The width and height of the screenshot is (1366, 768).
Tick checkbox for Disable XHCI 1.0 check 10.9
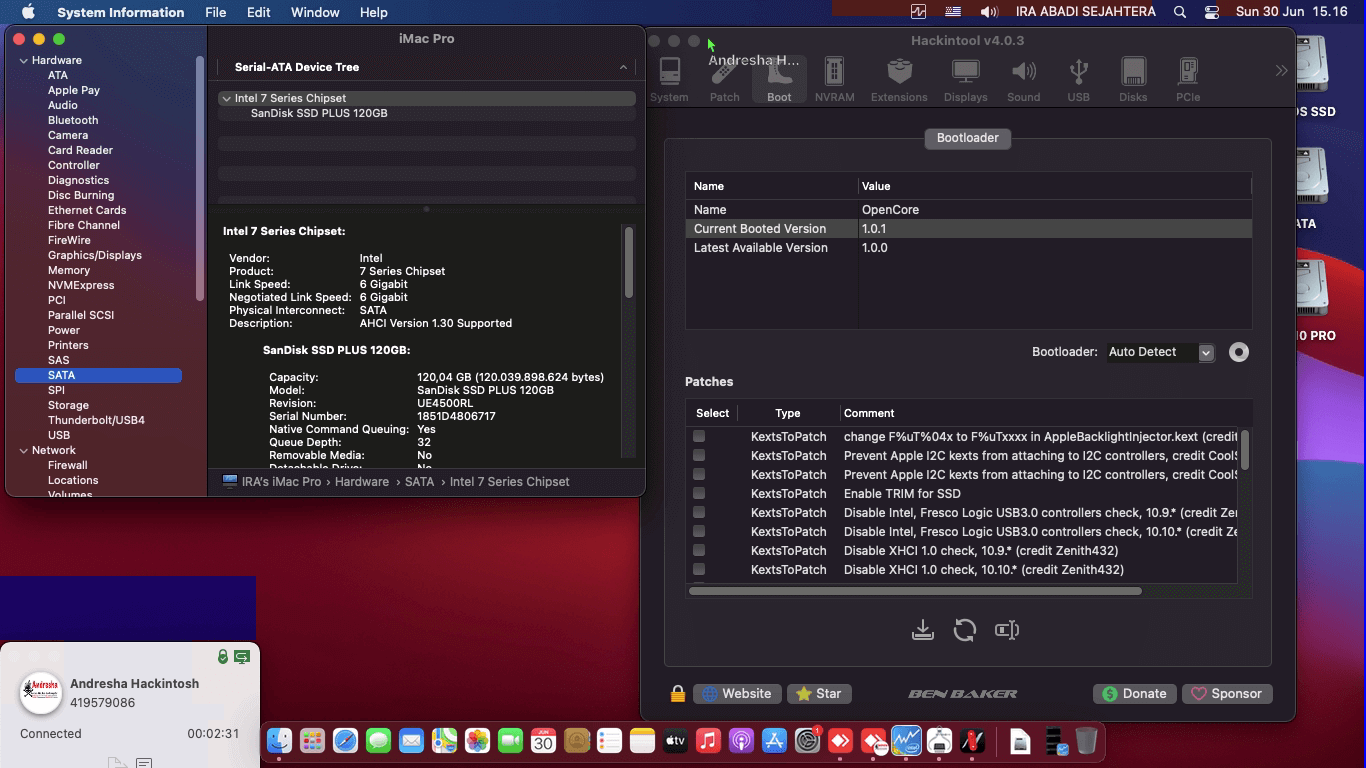699,550
